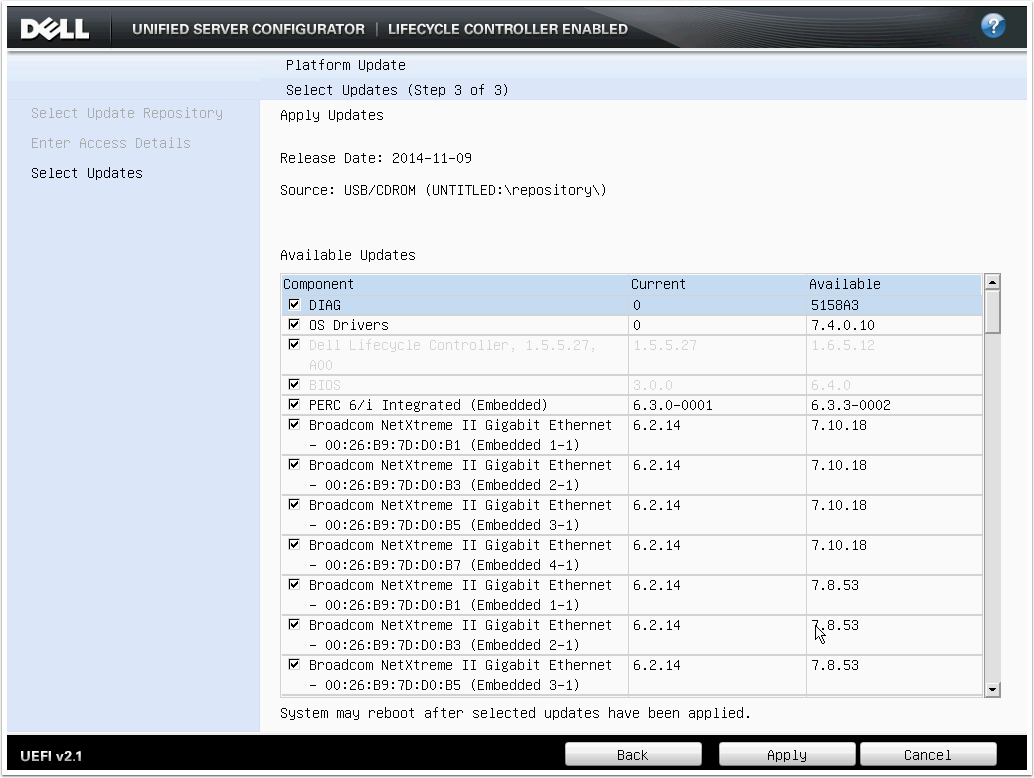Screen dimensions: 1034x778
Task: Click available version 7.4.0.10
Action: point(843,325)
